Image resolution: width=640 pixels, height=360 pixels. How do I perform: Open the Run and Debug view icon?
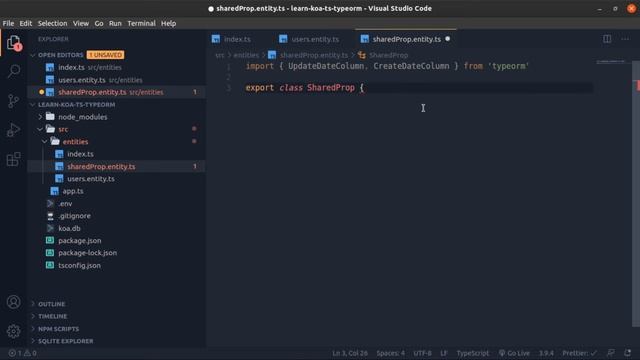[x=13, y=130]
